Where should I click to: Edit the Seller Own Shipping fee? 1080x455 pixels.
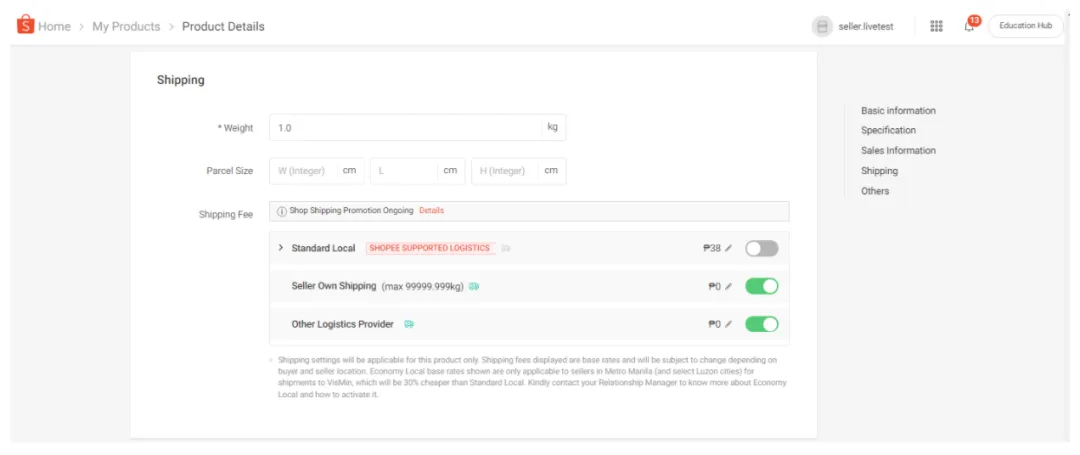point(729,287)
